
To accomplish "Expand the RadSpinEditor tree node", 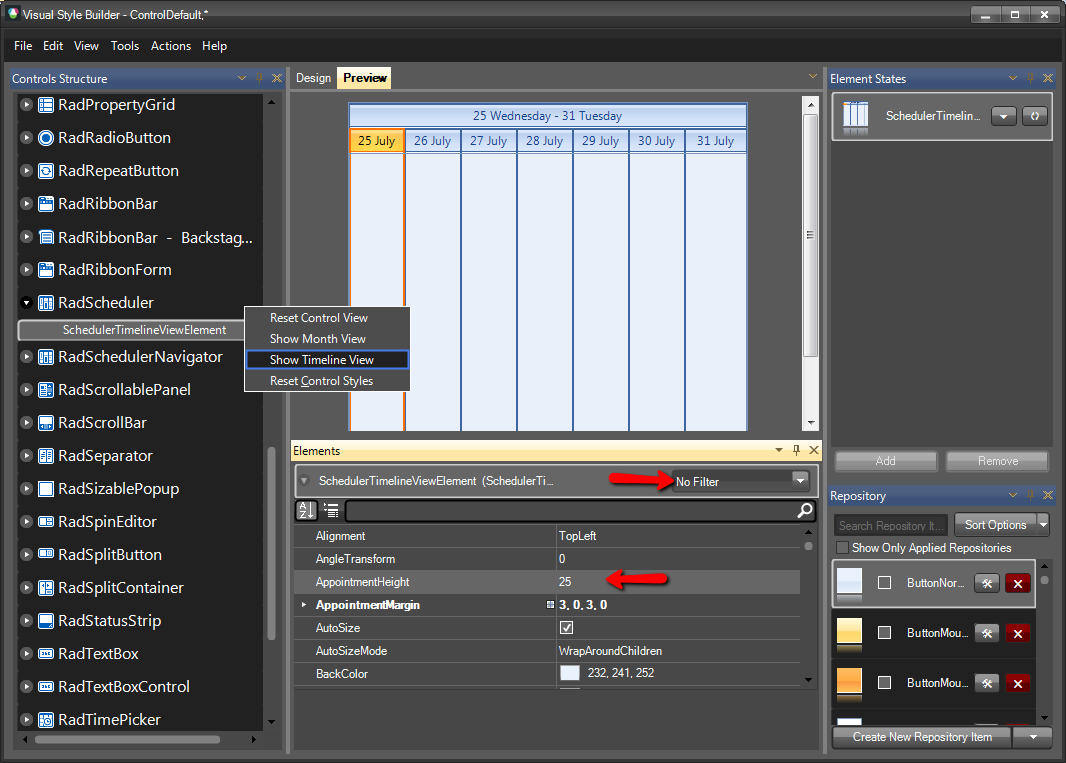I will pos(26,522).
